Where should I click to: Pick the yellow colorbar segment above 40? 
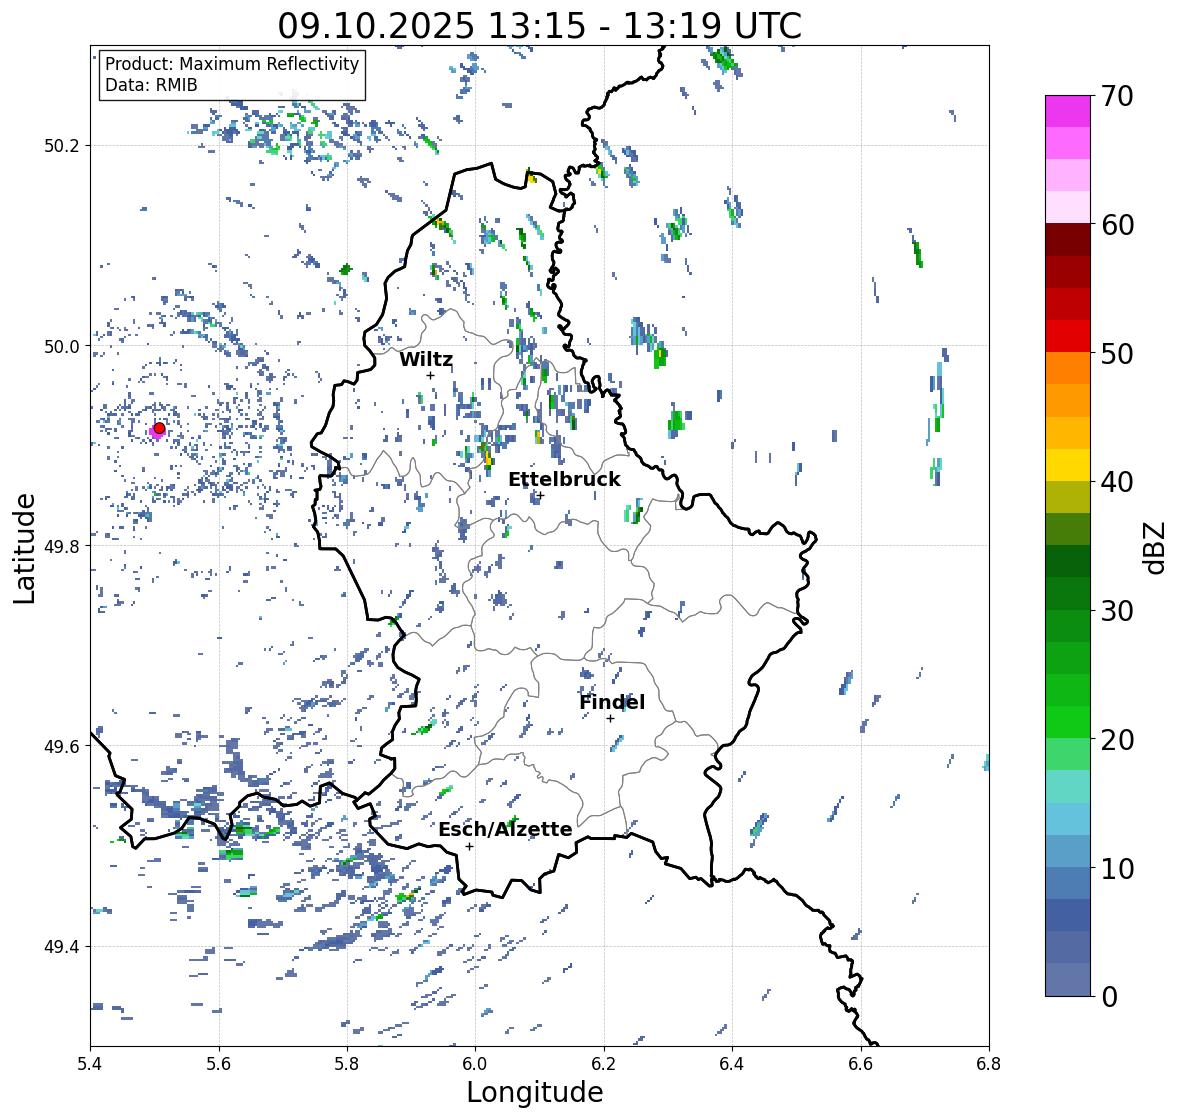pyautogui.click(x=1068, y=465)
